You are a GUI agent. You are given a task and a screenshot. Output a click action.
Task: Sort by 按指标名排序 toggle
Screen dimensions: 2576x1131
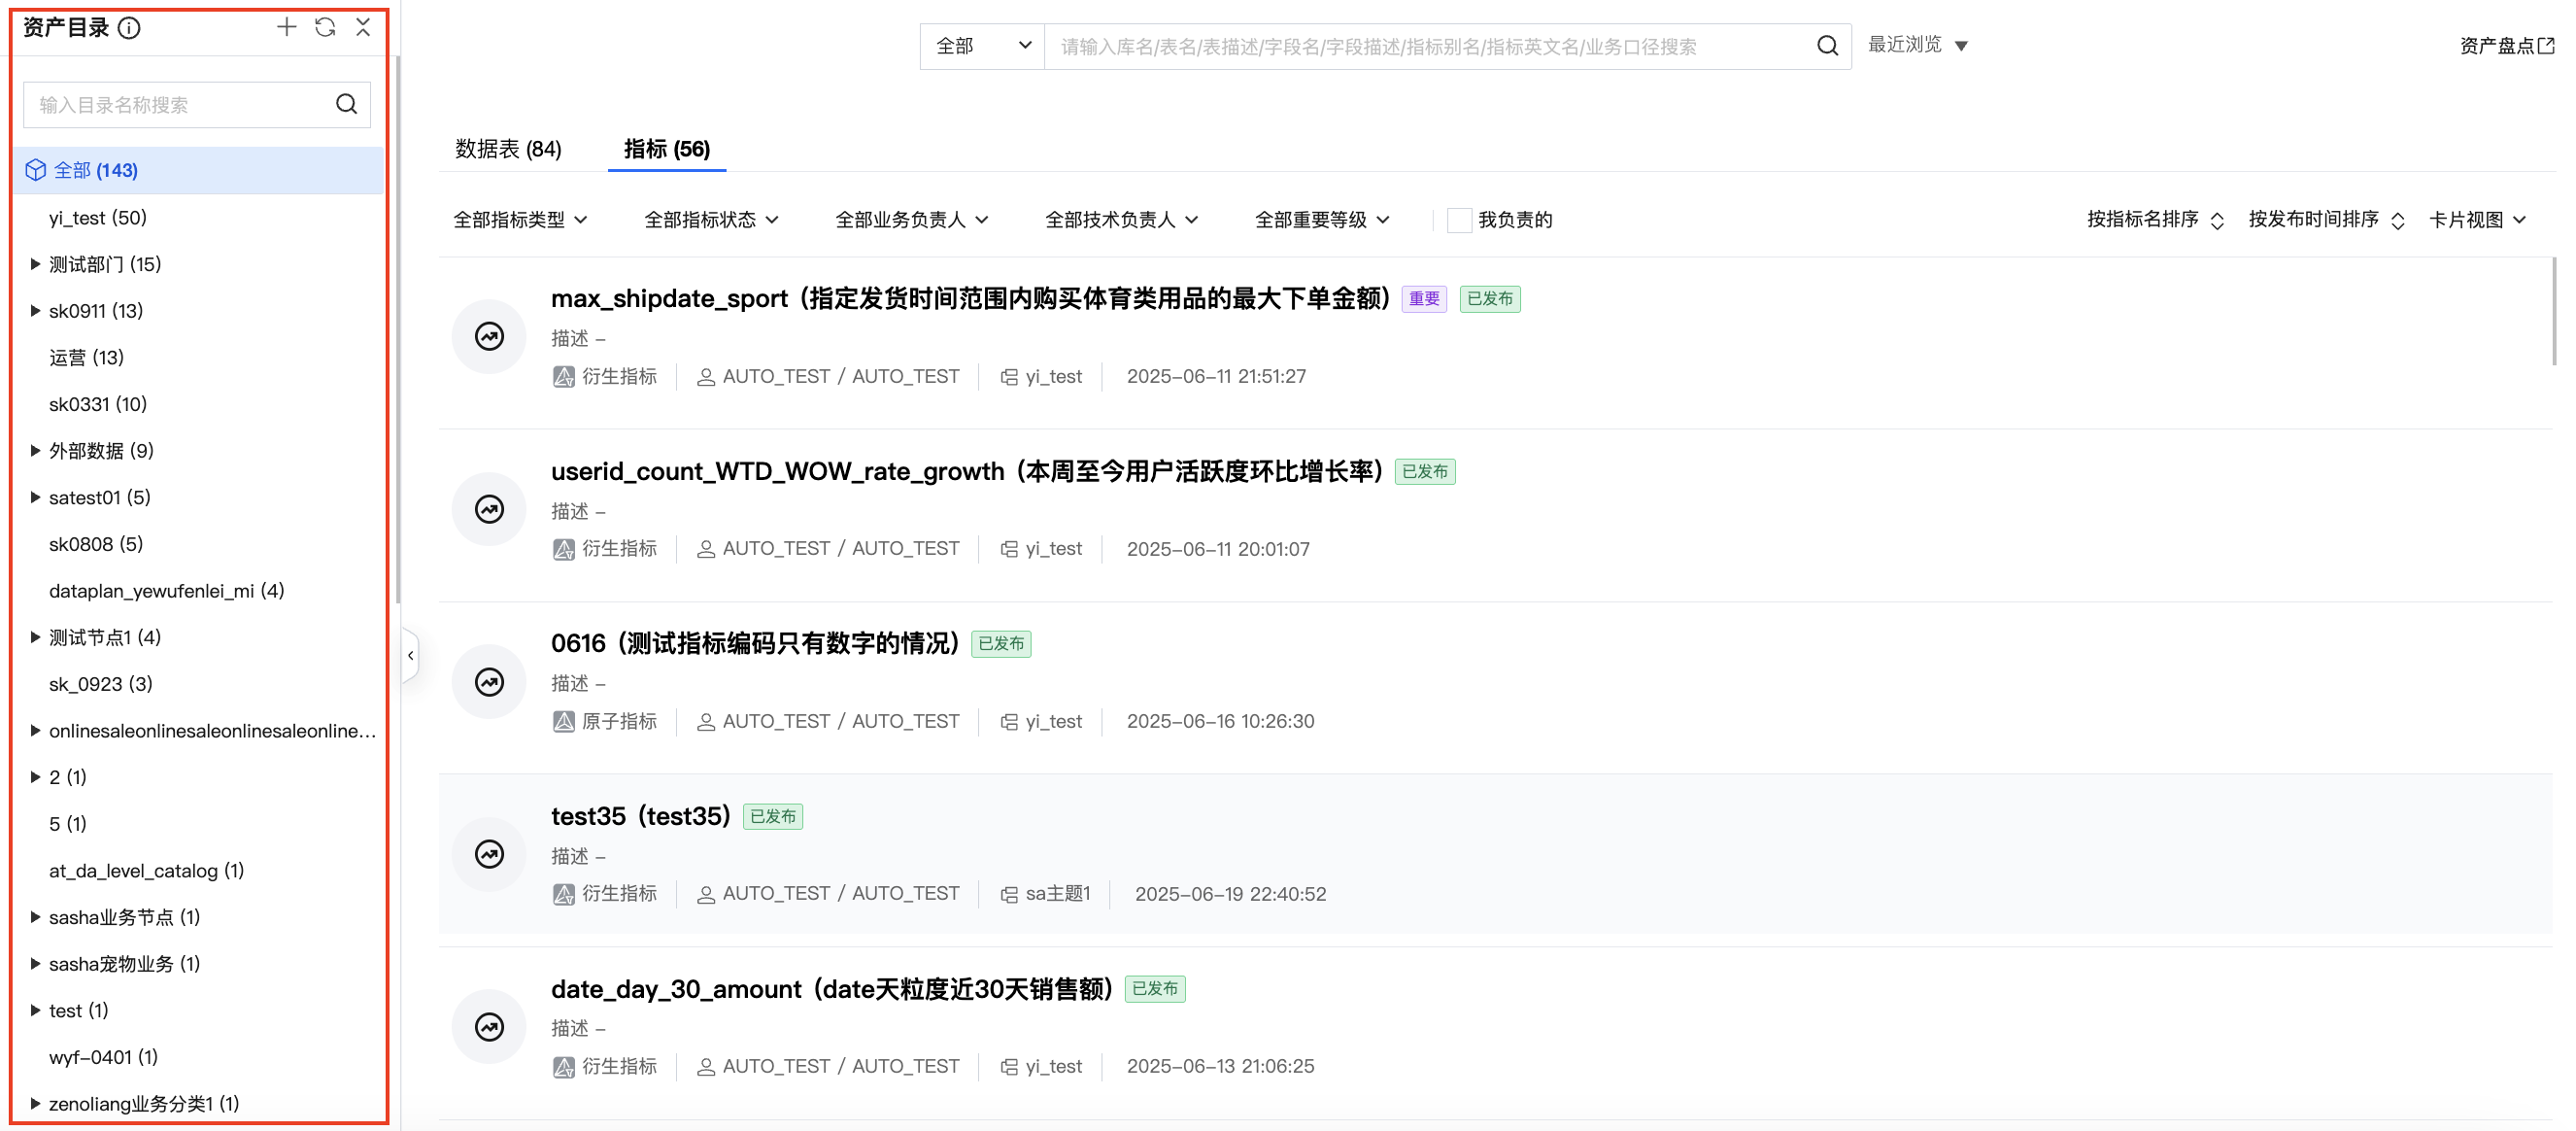pyautogui.click(x=2155, y=220)
